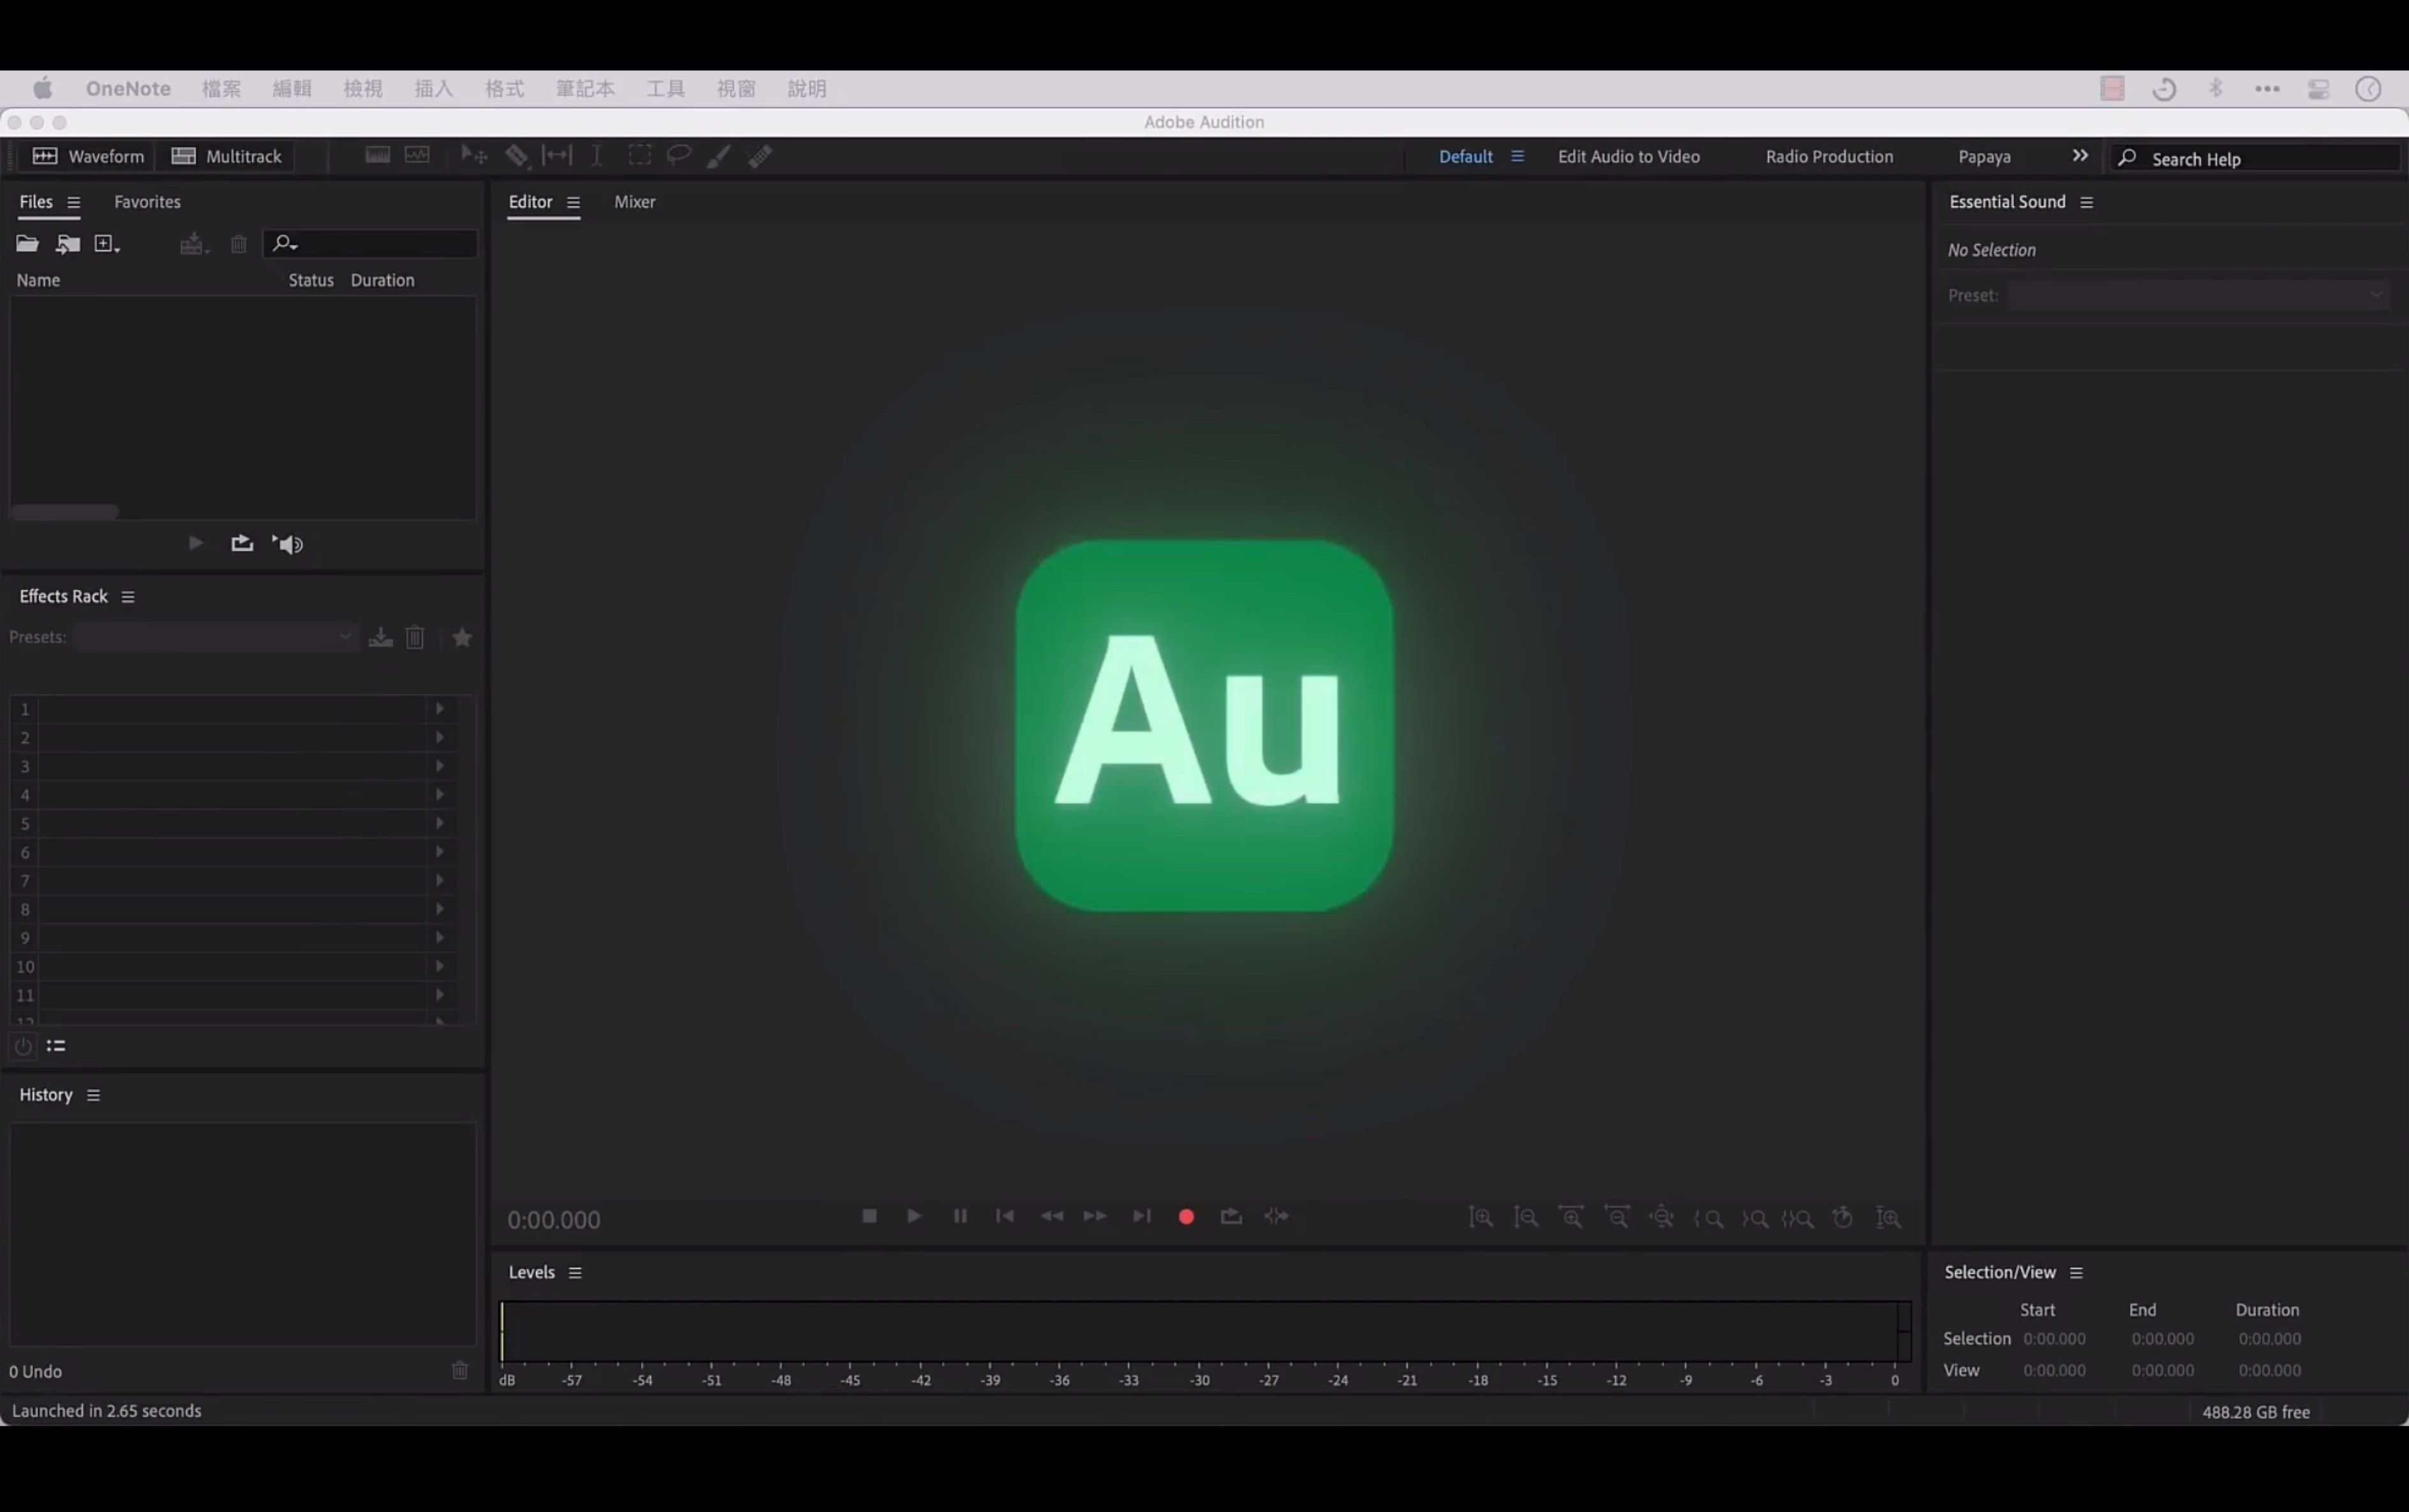Viewport: 2409px width, 1512px height.
Task: Click the Essential Sound panel menu
Action: point(2085,200)
